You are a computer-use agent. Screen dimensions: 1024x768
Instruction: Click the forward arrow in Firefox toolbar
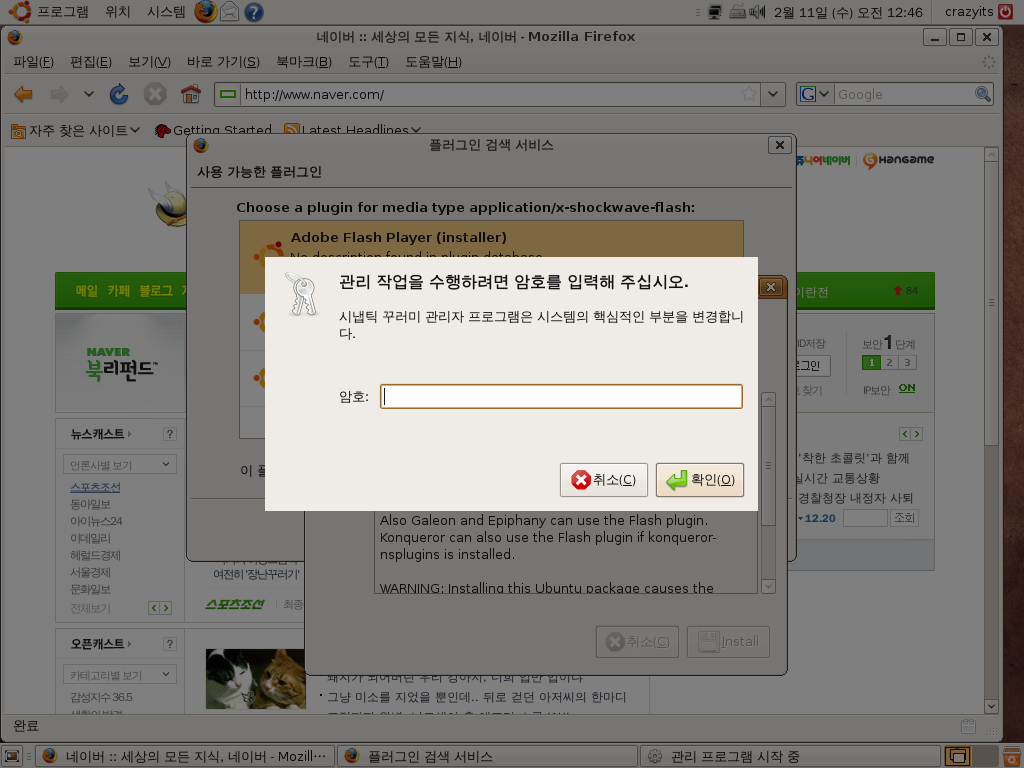59,95
